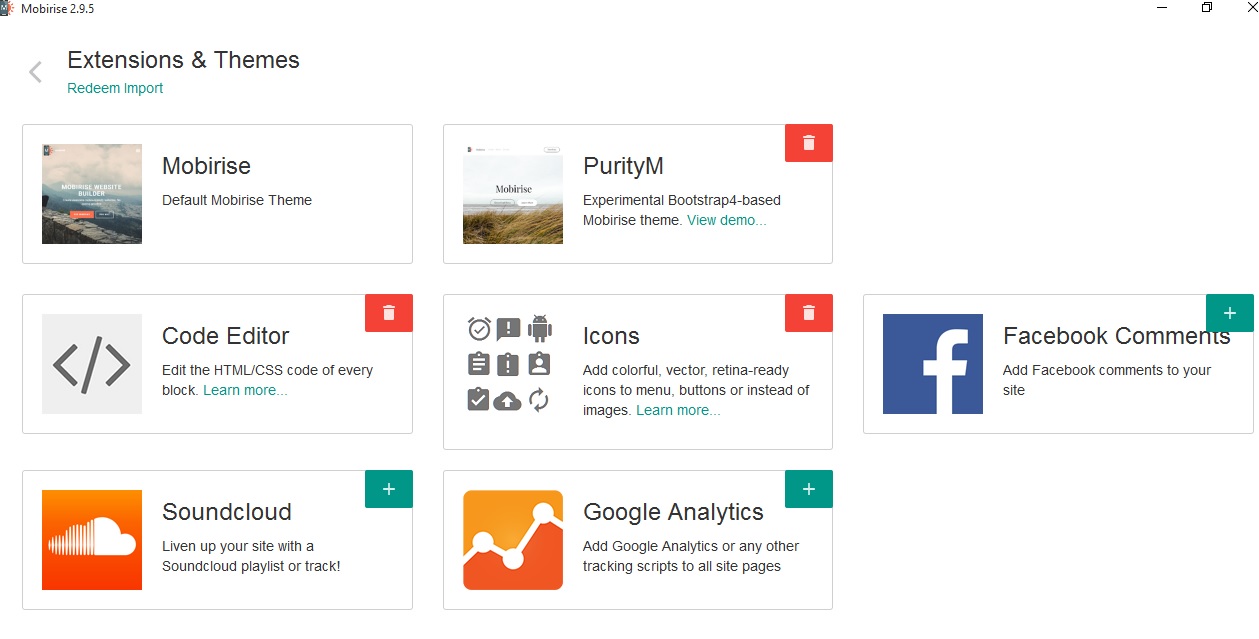This screenshot has height=639, width=1259.
Task: Click the Icons extension glyph grid
Action: point(509,364)
